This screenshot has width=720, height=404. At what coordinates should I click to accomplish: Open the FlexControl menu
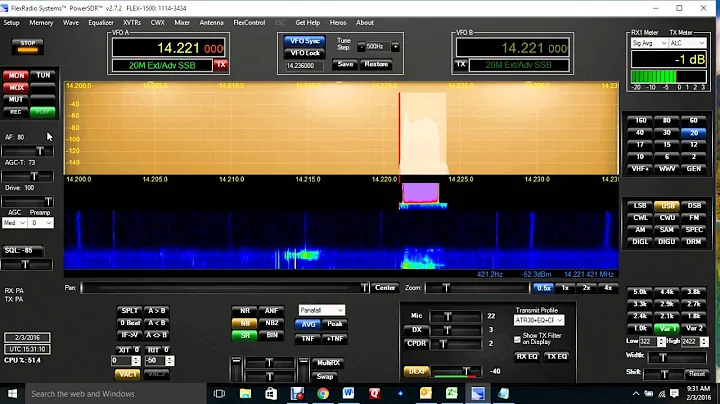[249, 22]
